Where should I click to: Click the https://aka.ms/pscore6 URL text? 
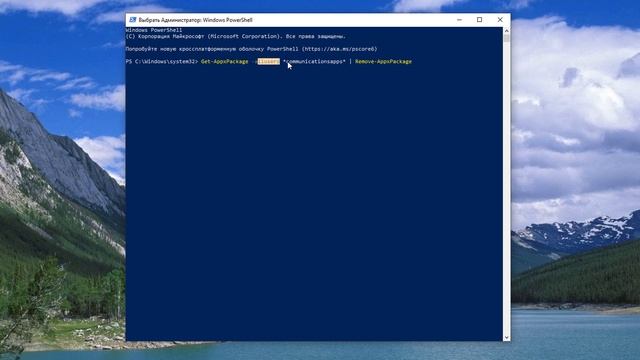coord(339,49)
